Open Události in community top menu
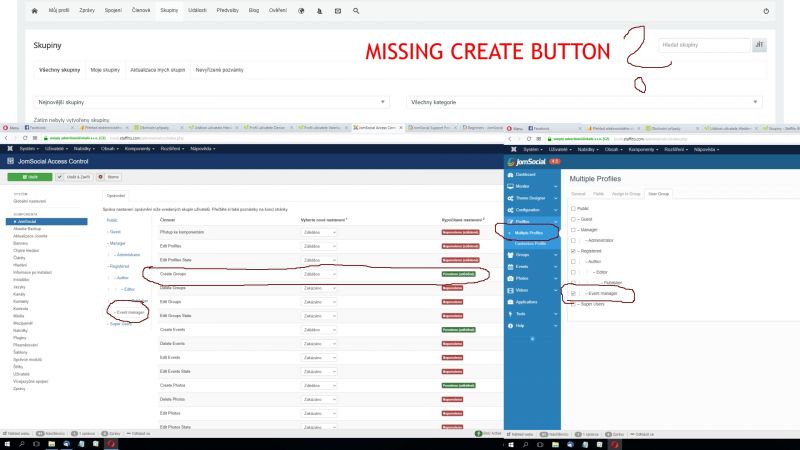 (x=197, y=10)
